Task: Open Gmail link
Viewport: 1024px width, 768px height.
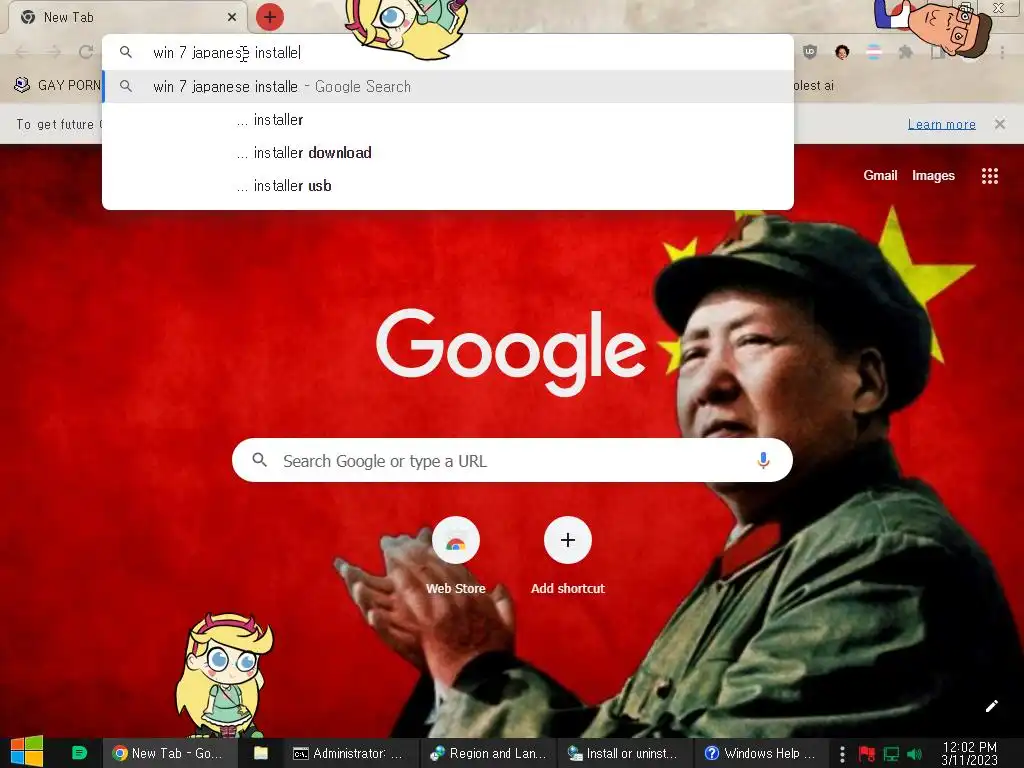Action: coord(880,175)
